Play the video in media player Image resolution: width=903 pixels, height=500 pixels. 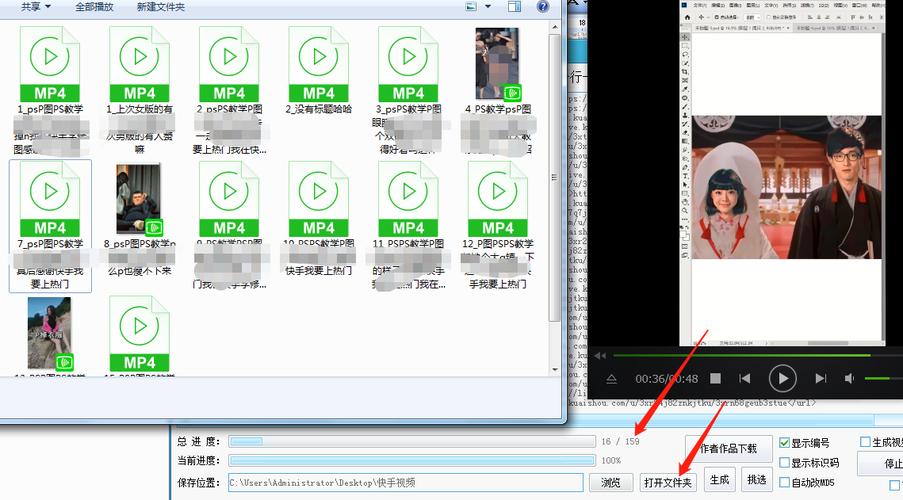(783, 378)
